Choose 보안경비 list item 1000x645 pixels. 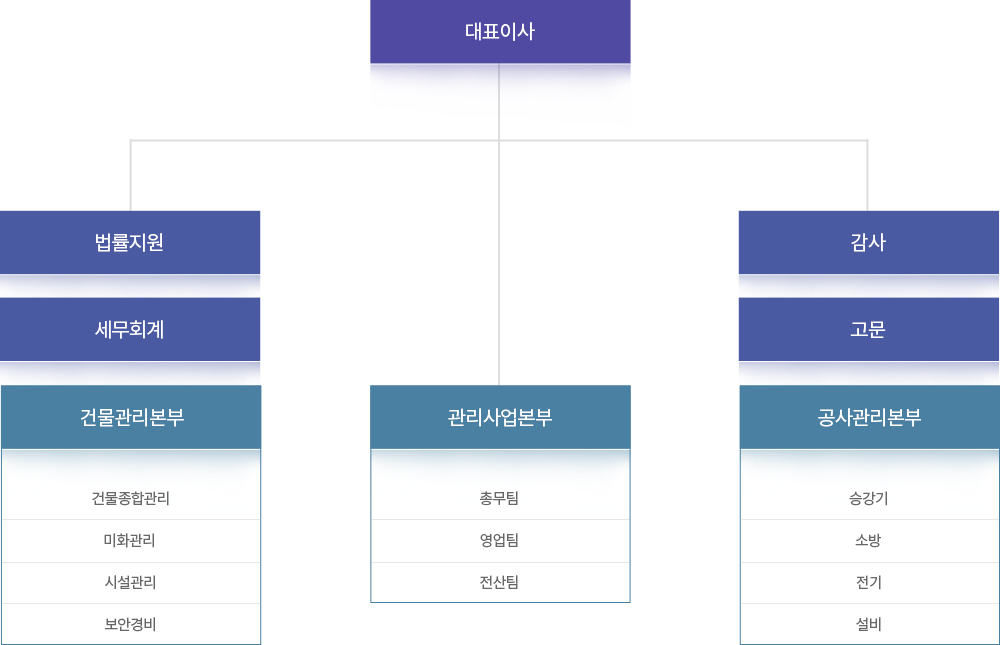pyautogui.click(x=131, y=625)
